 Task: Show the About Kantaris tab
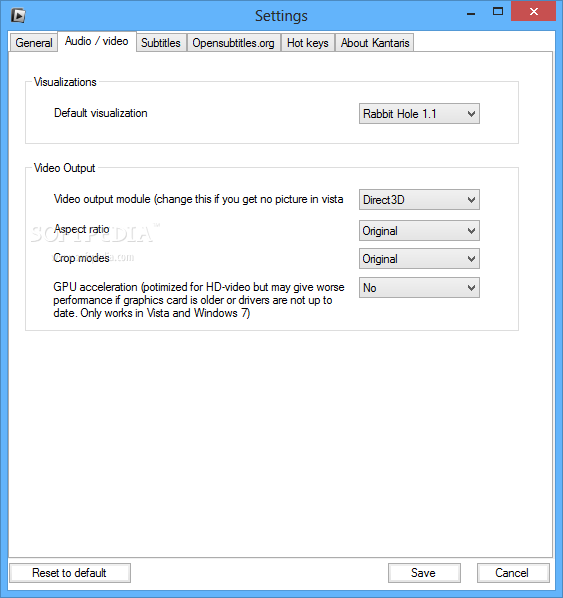pos(375,43)
